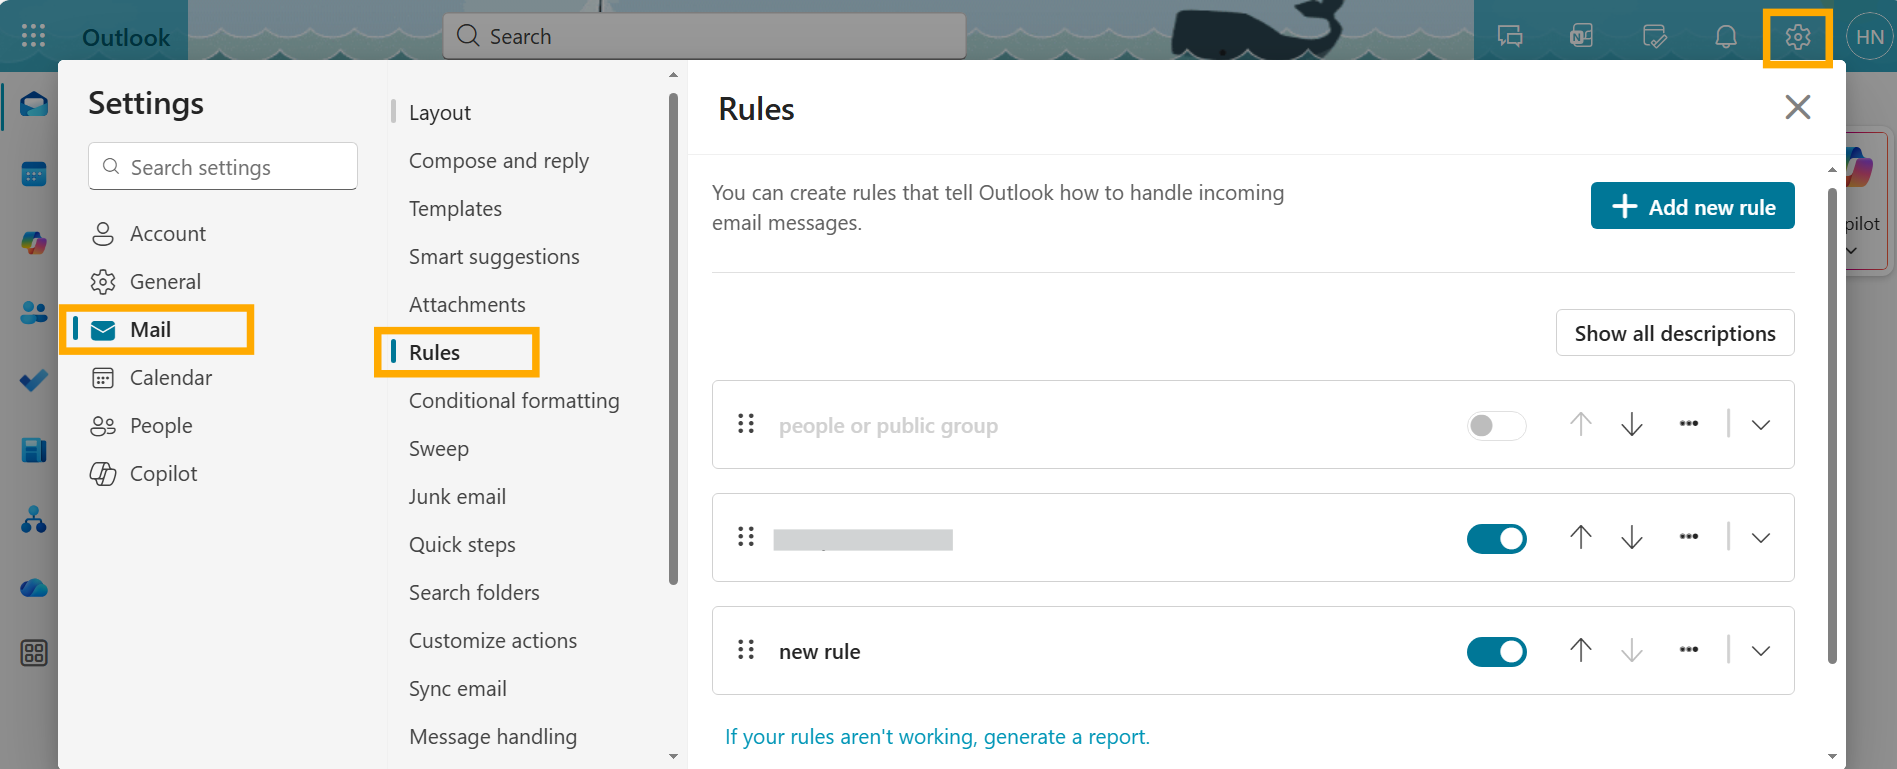Screen dimensions: 1897x769
Task: Open Sync email settings
Action: coord(457,689)
